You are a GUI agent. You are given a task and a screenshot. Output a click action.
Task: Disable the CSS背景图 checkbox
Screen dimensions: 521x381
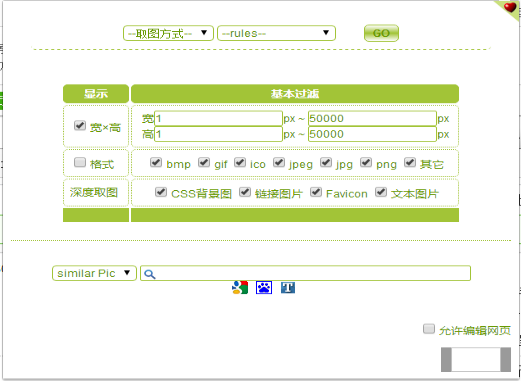(x=161, y=192)
